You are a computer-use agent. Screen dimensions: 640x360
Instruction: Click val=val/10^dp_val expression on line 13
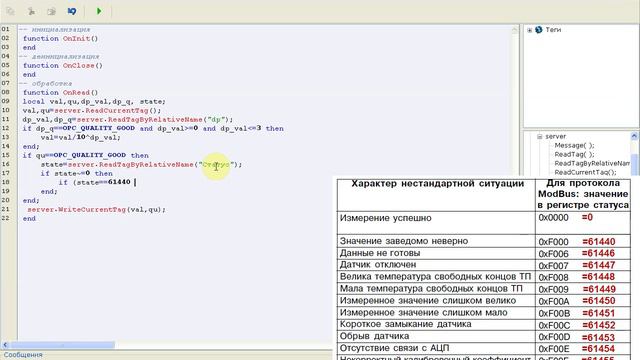(x=81, y=137)
